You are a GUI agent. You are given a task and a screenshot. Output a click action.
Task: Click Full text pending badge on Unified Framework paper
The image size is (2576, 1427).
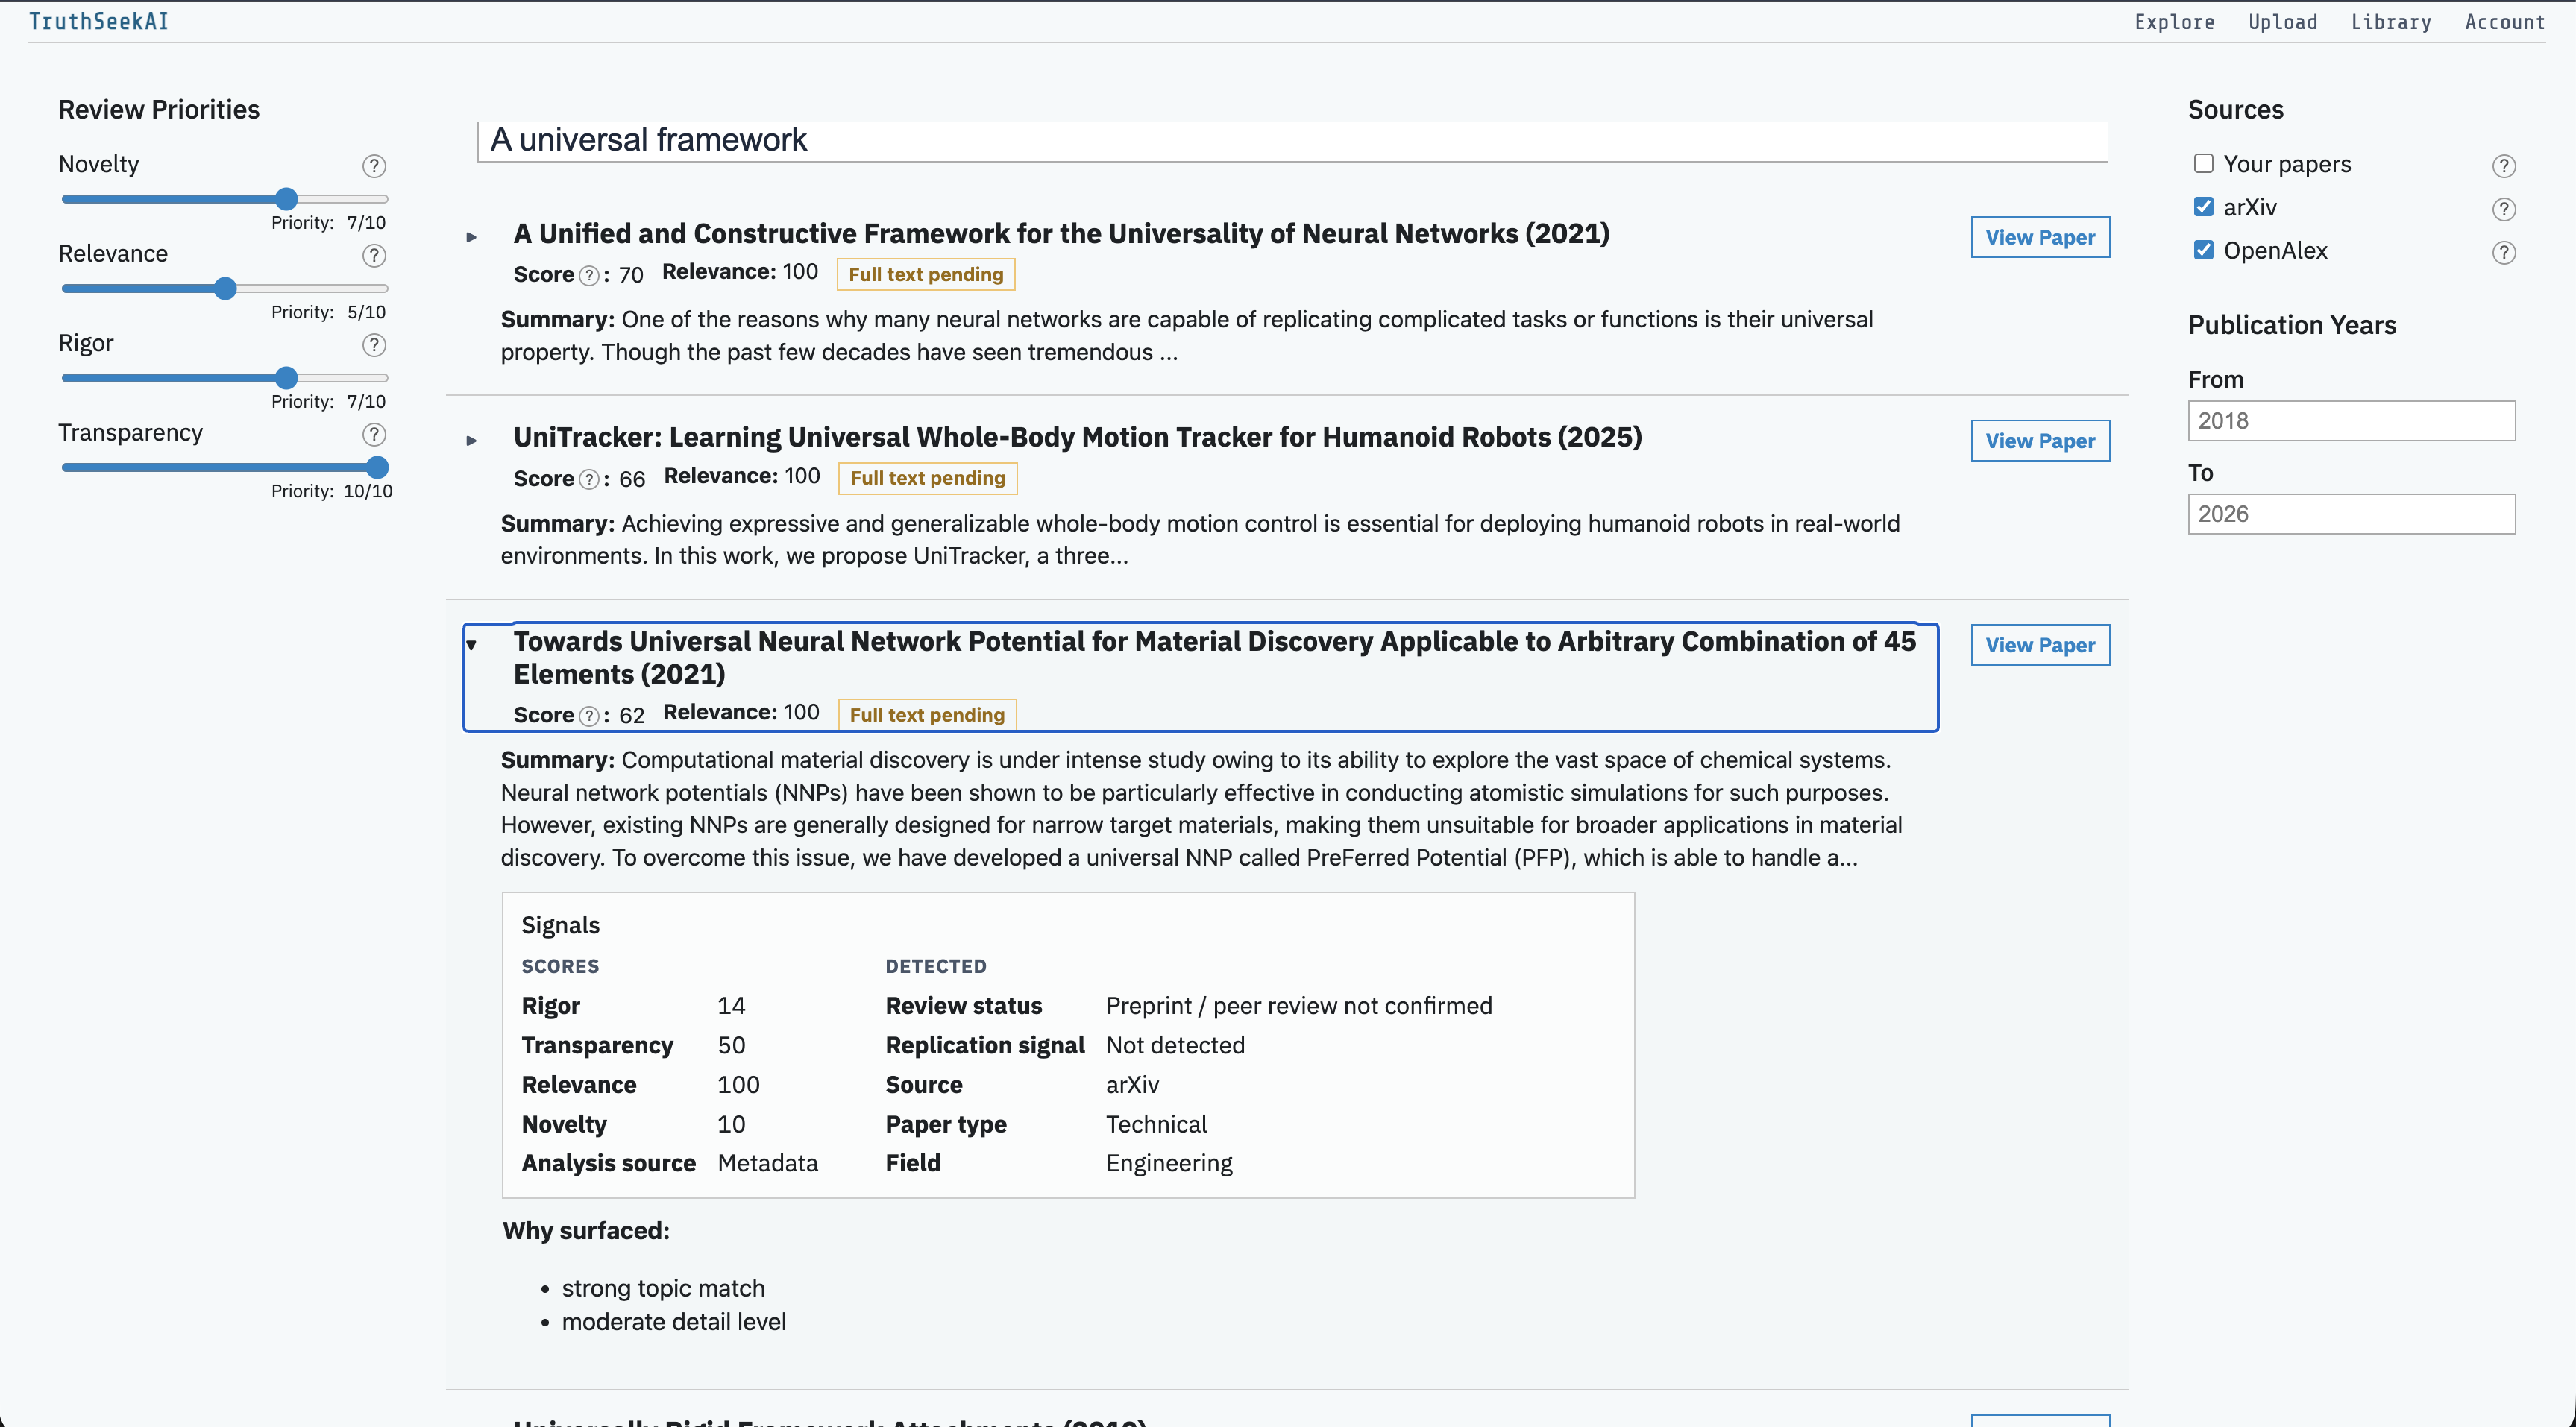926,275
